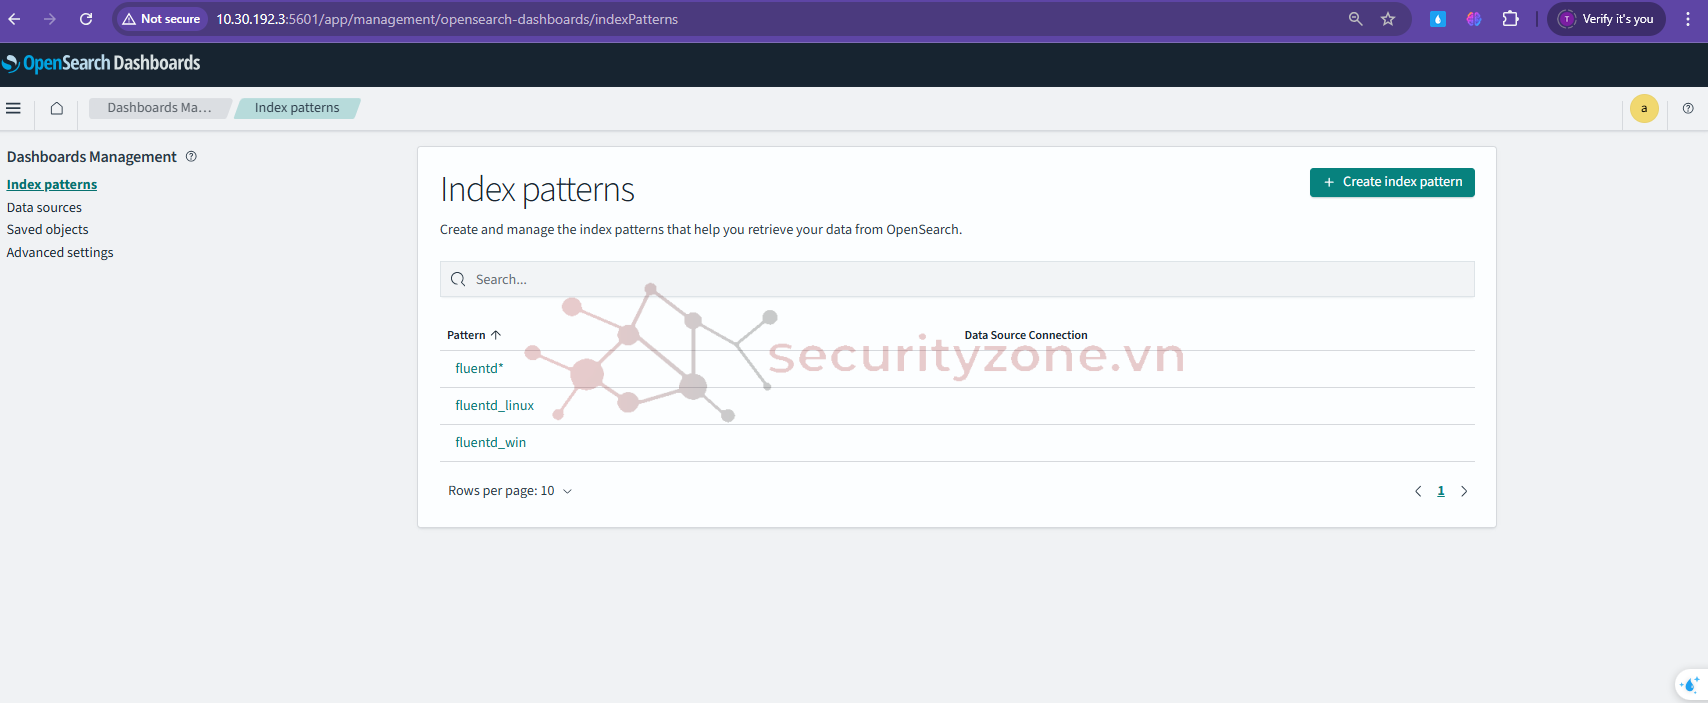
Task: Open Saved objects in the sidebar
Action: point(48,230)
